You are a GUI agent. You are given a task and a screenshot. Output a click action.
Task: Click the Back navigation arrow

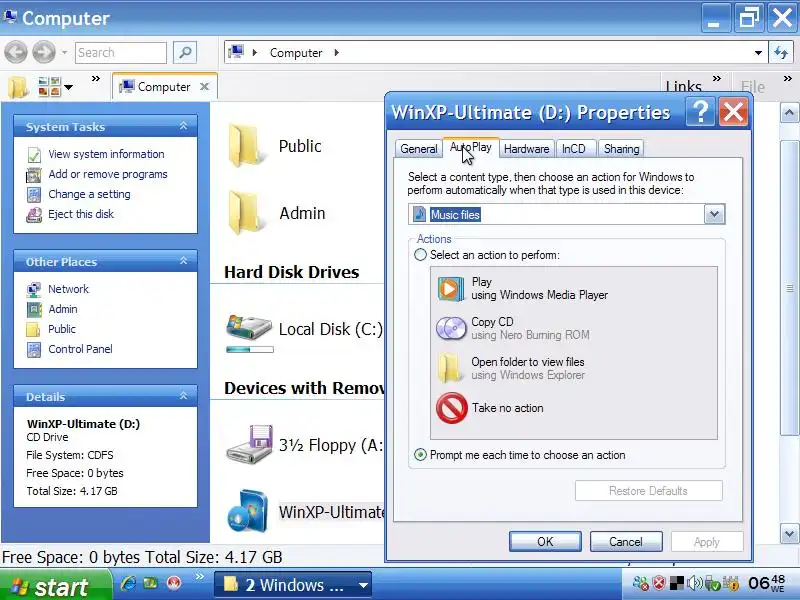(x=16, y=52)
